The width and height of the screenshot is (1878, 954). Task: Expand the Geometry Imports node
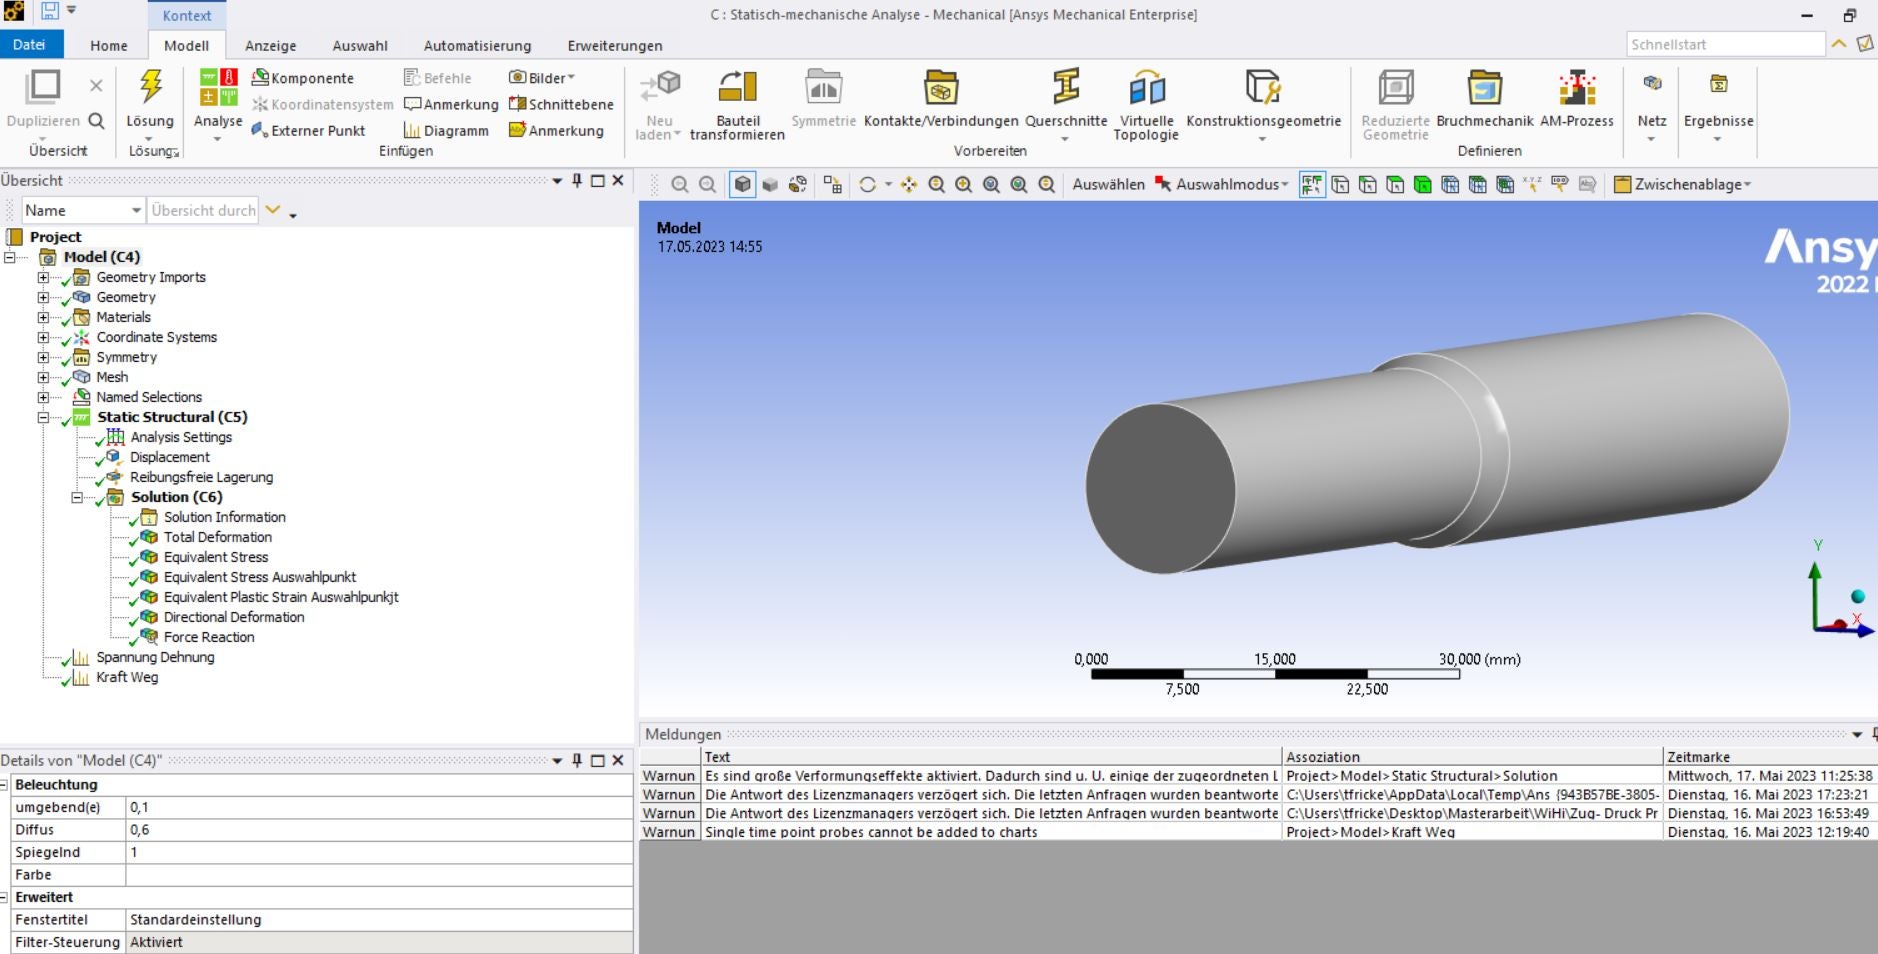(x=43, y=277)
